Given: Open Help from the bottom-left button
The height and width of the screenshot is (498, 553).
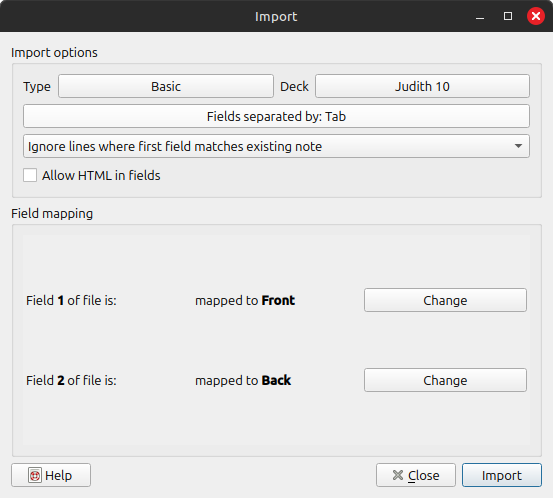Looking at the screenshot, I should pyautogui.click(x=51, y=475).
